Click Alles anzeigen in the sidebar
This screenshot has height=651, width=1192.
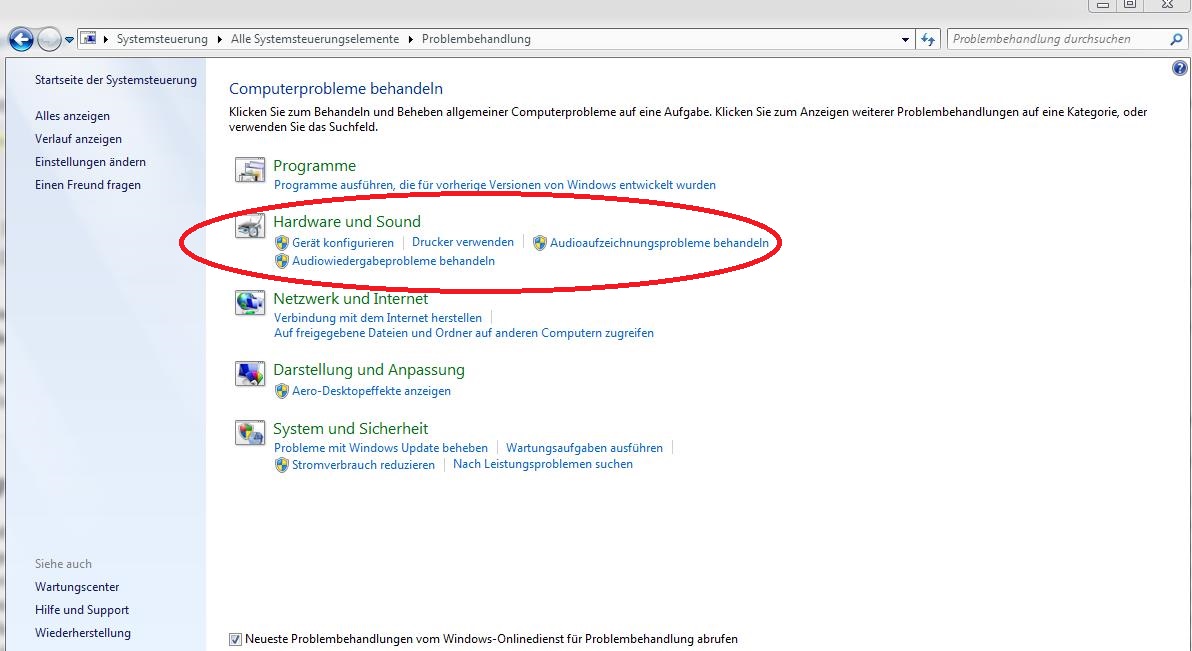click(x=72, y=116)
